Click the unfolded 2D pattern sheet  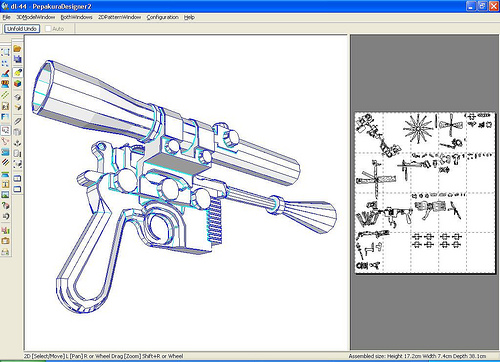point(425,193)
